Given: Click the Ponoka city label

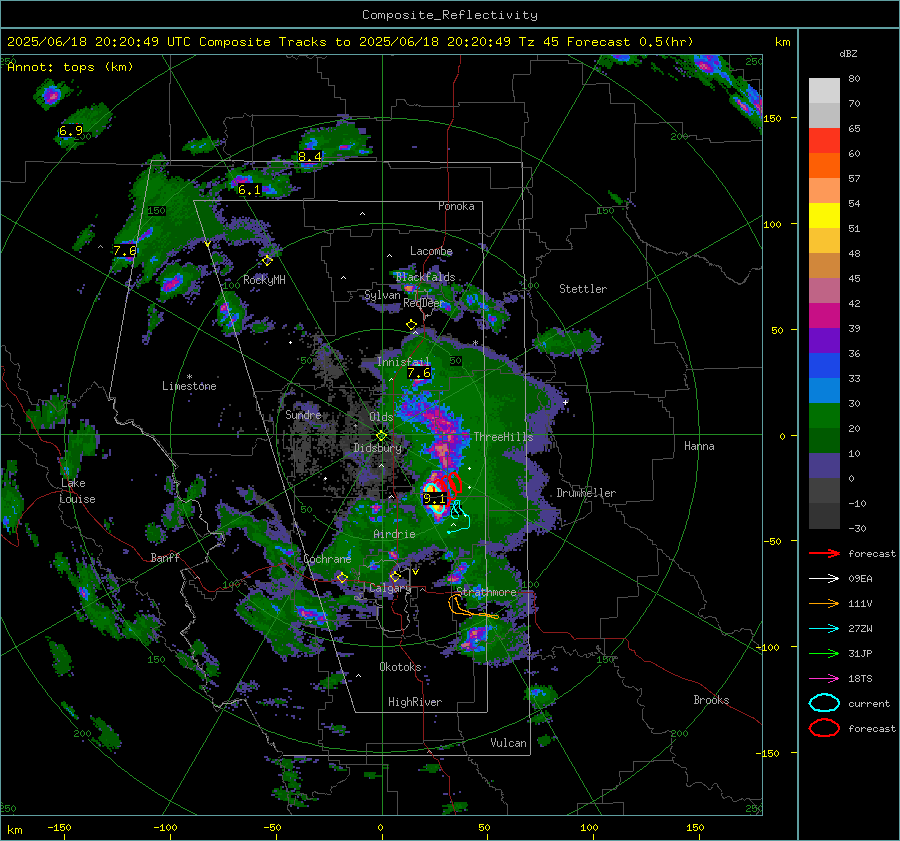Looking at the screenshot, I should (x=456, y=206).
